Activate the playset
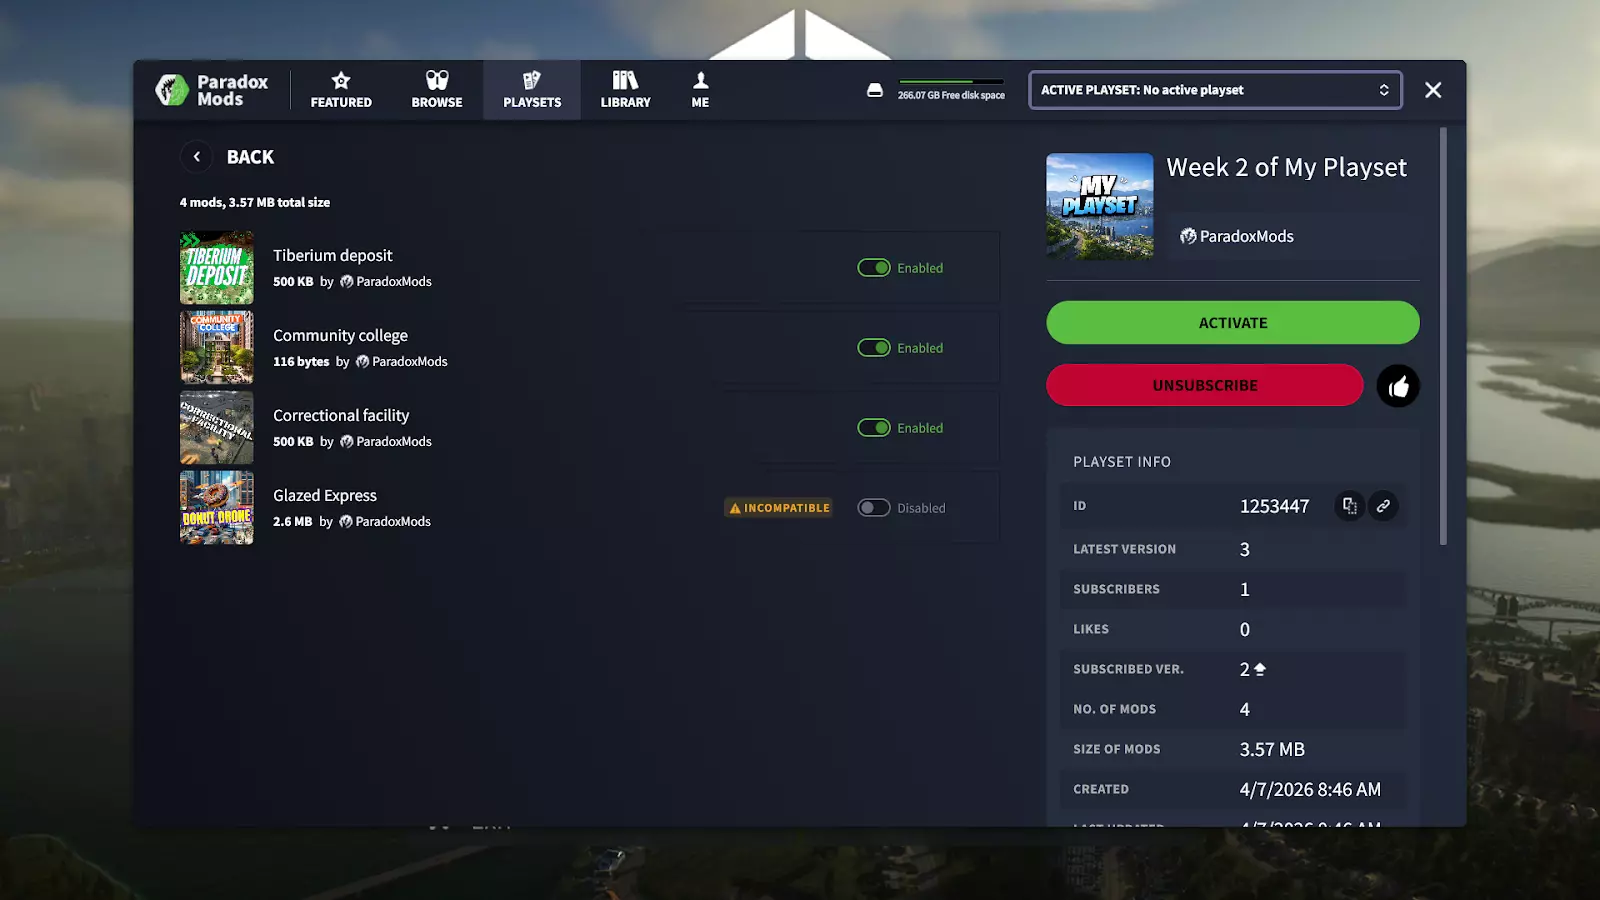Screen dimensions: 1600x900 (x=1233, y=323)
